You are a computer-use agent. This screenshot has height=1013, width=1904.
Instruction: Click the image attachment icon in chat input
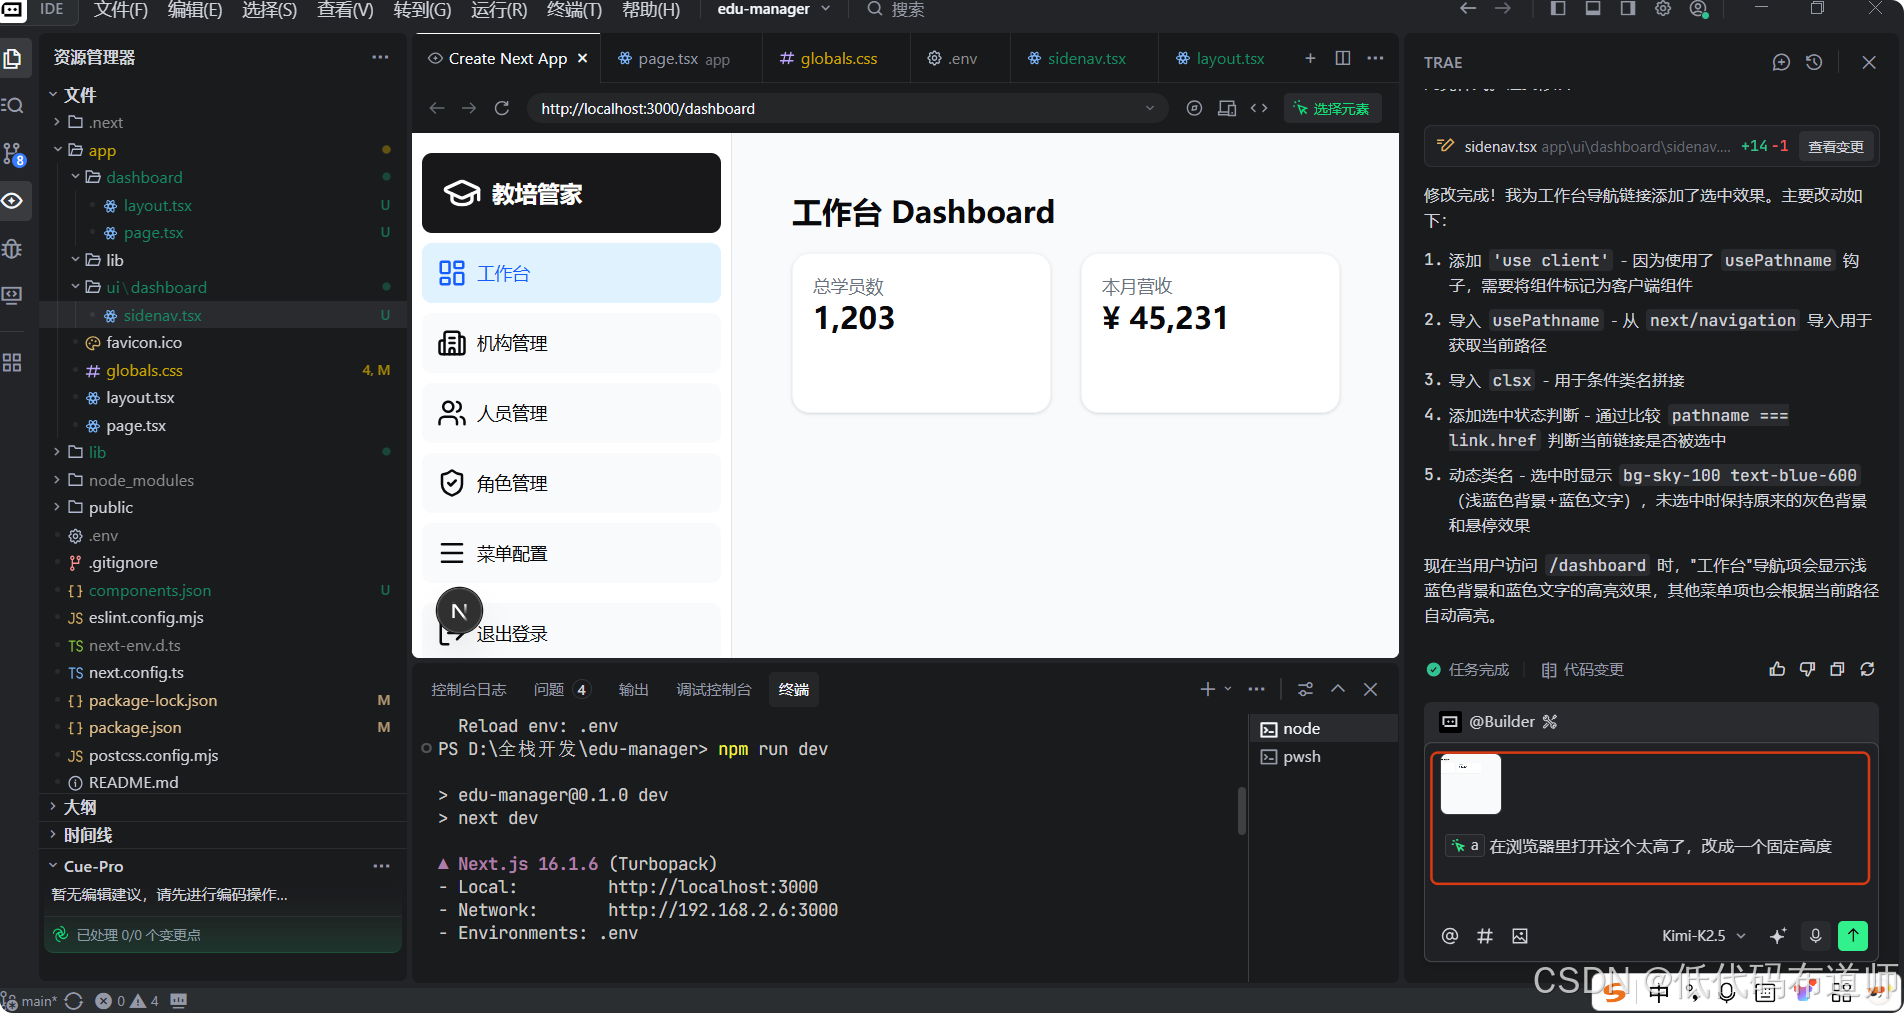[x=1520, y=936]
